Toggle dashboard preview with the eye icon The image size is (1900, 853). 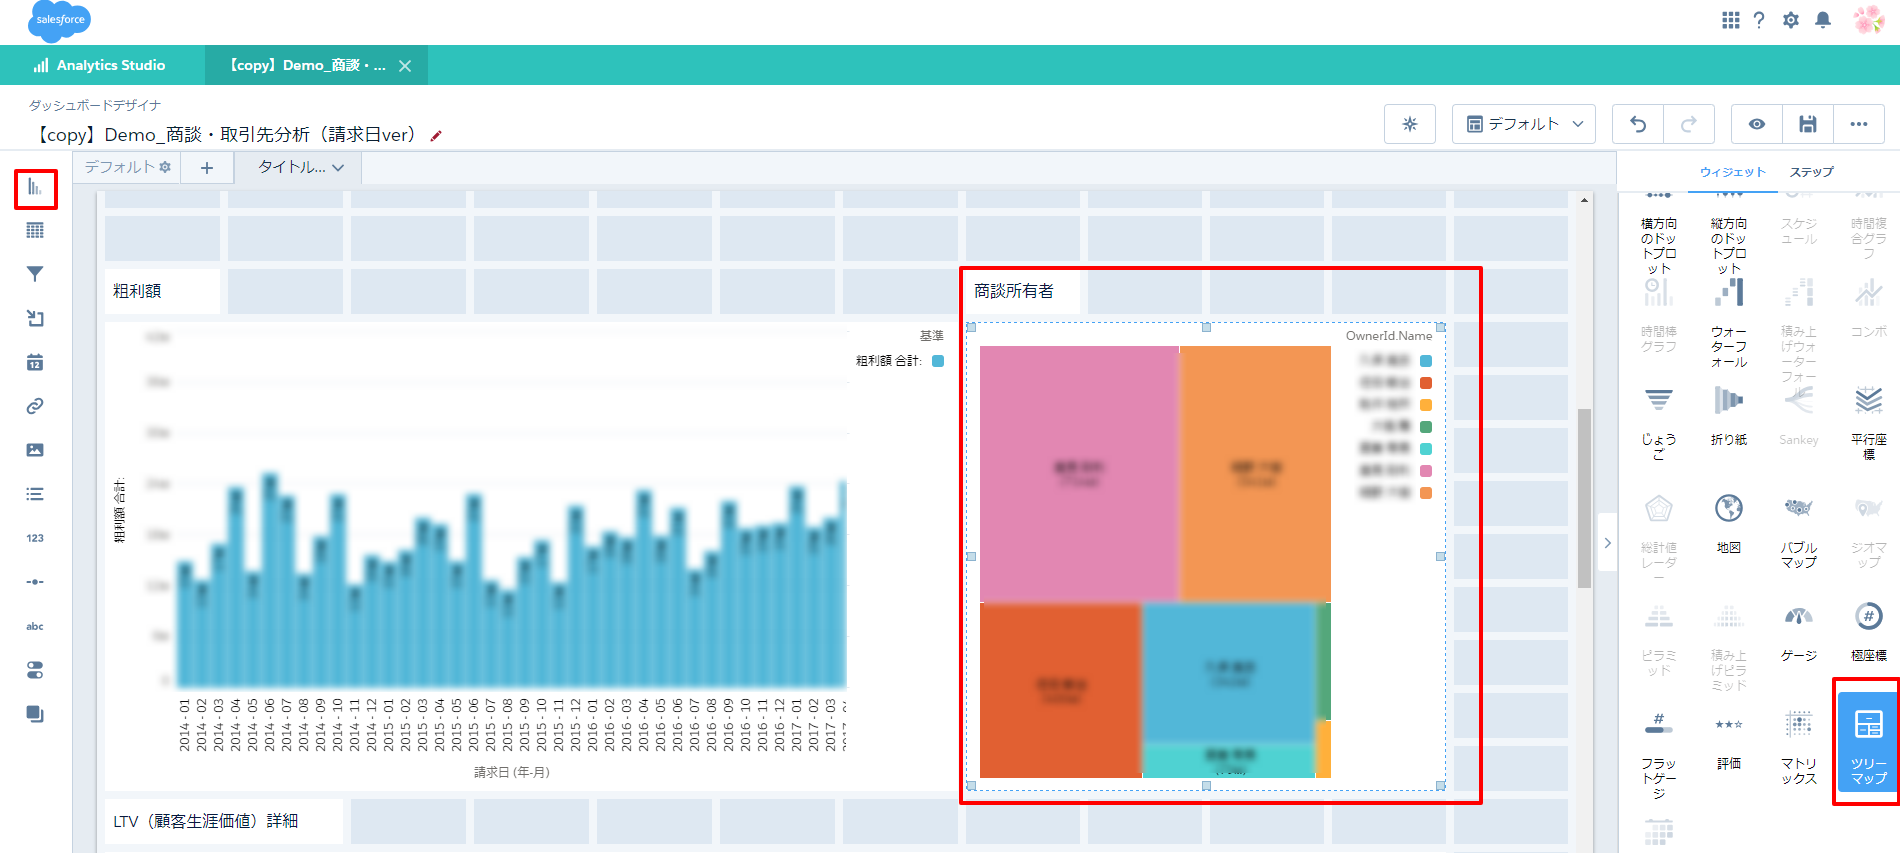1756,124
